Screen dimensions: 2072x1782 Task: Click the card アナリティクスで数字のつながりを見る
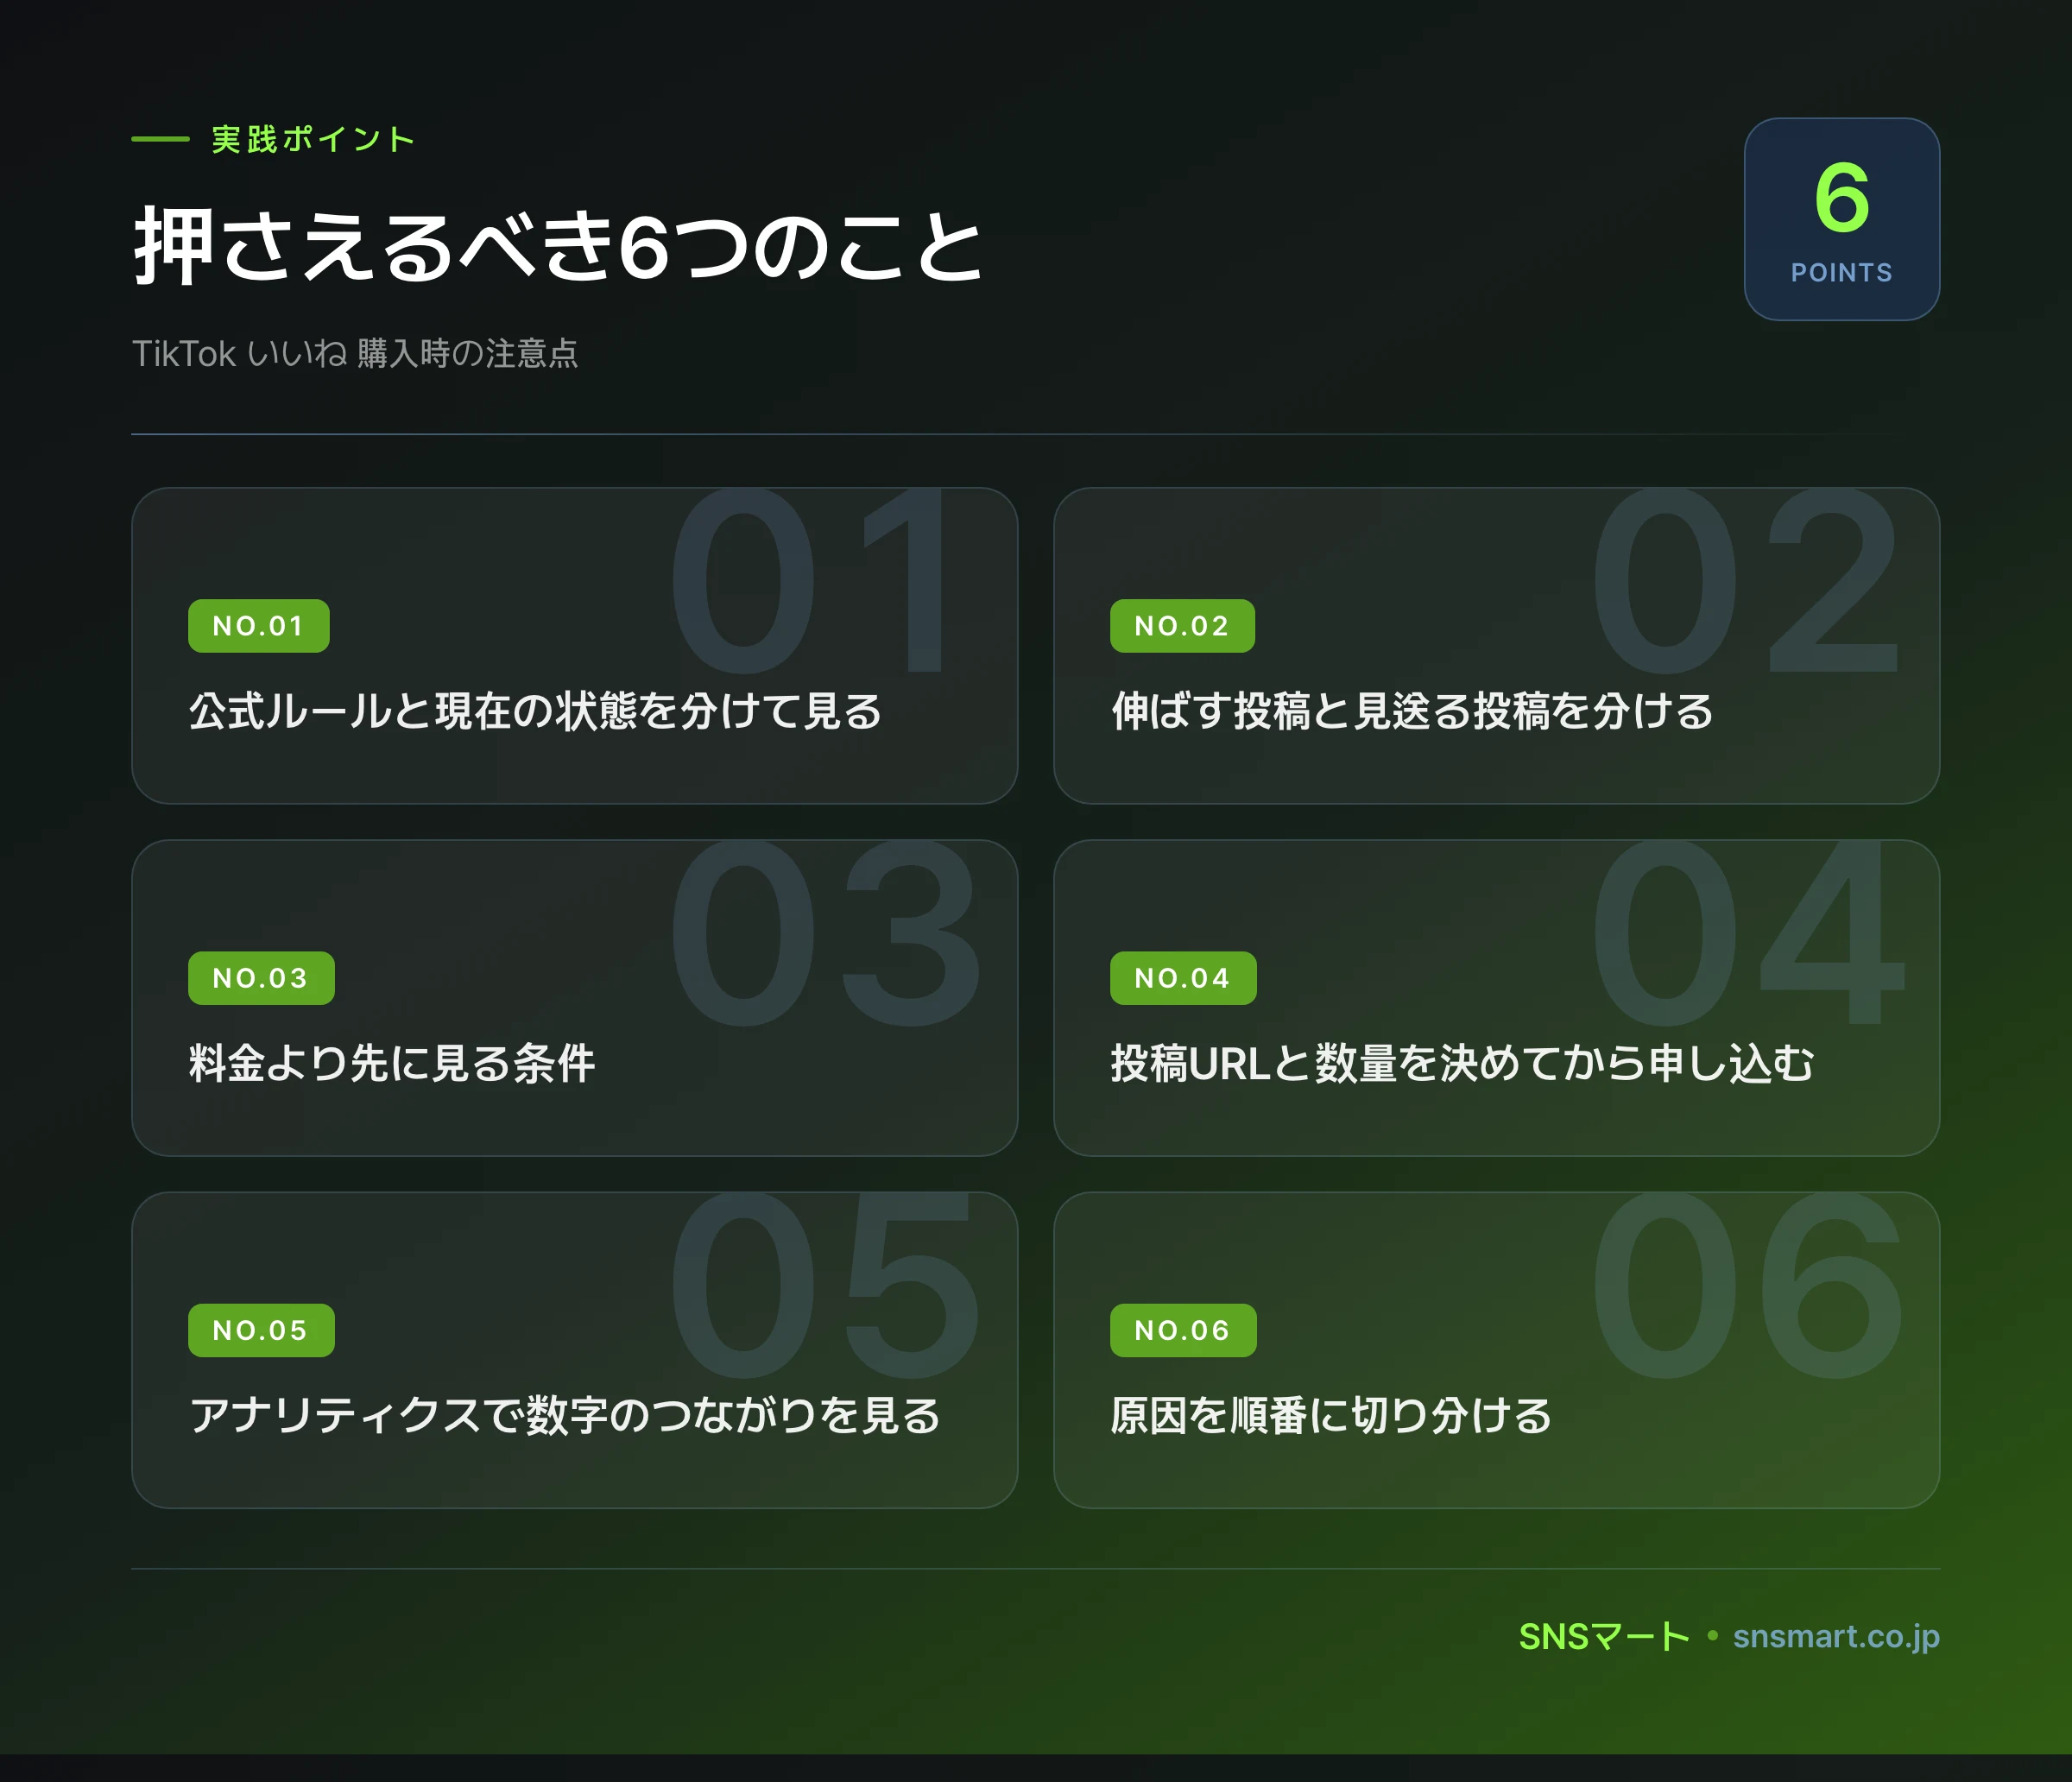[x=574, y=1349]
